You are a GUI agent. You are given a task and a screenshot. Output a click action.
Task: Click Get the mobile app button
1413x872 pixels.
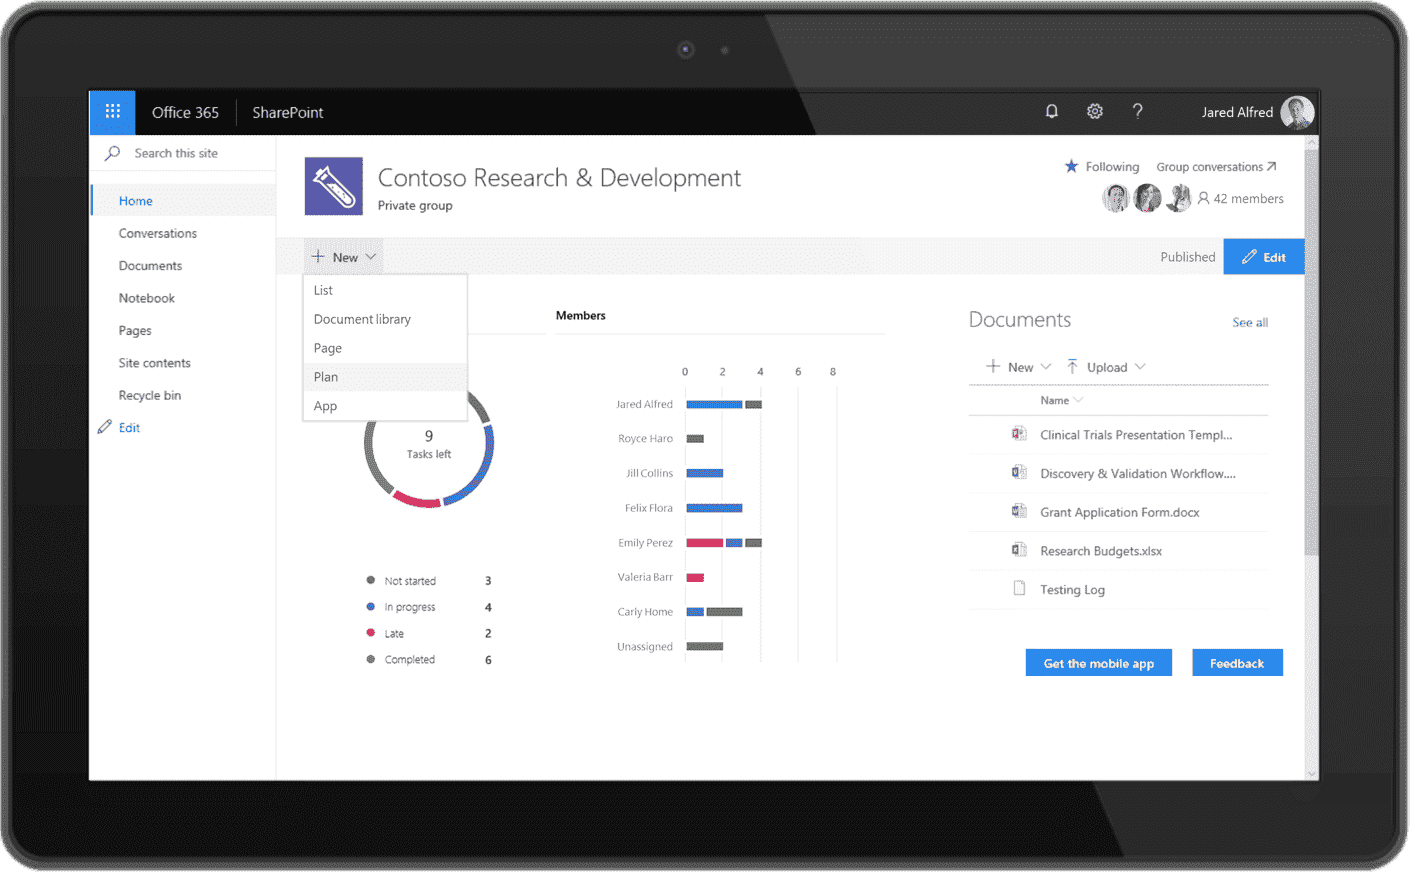tap(1098, 663)
